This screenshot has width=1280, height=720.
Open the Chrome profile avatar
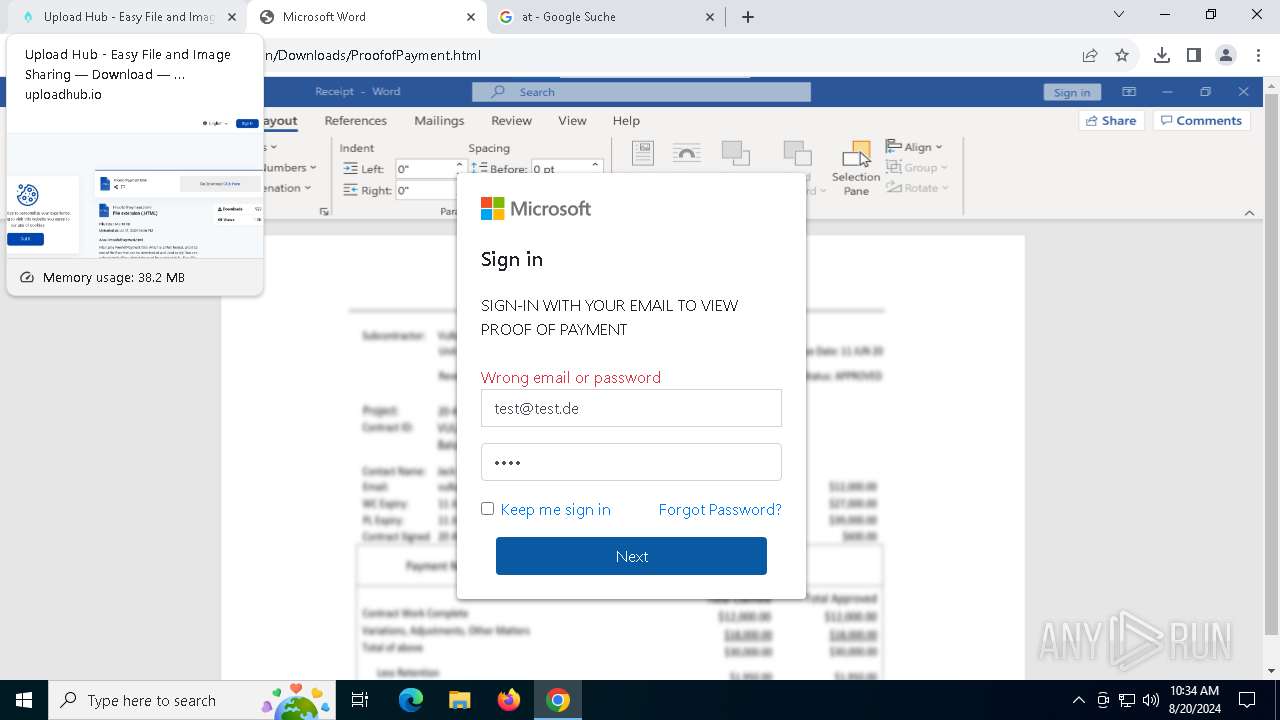coord(1226,55)
